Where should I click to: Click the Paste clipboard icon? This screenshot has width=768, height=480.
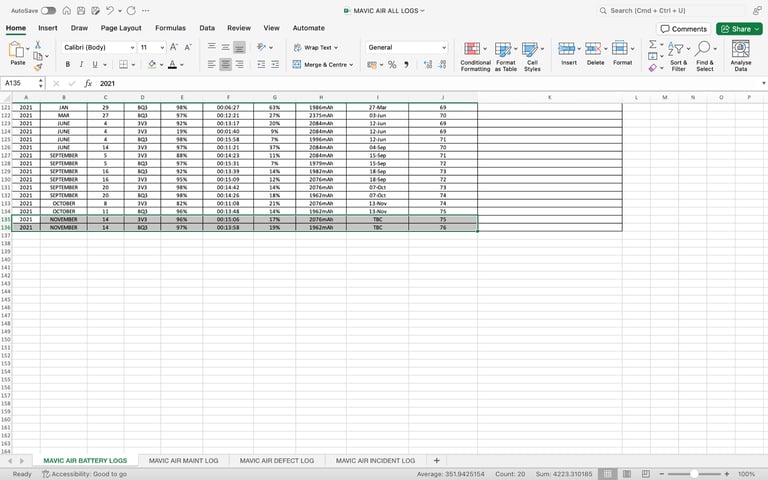16,49
